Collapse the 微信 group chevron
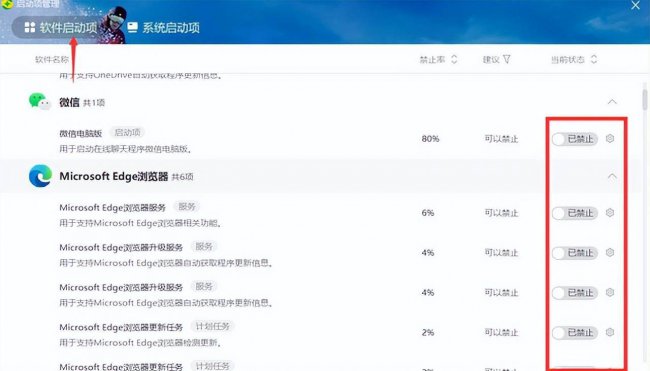650x371 pixels. point(612,102)
